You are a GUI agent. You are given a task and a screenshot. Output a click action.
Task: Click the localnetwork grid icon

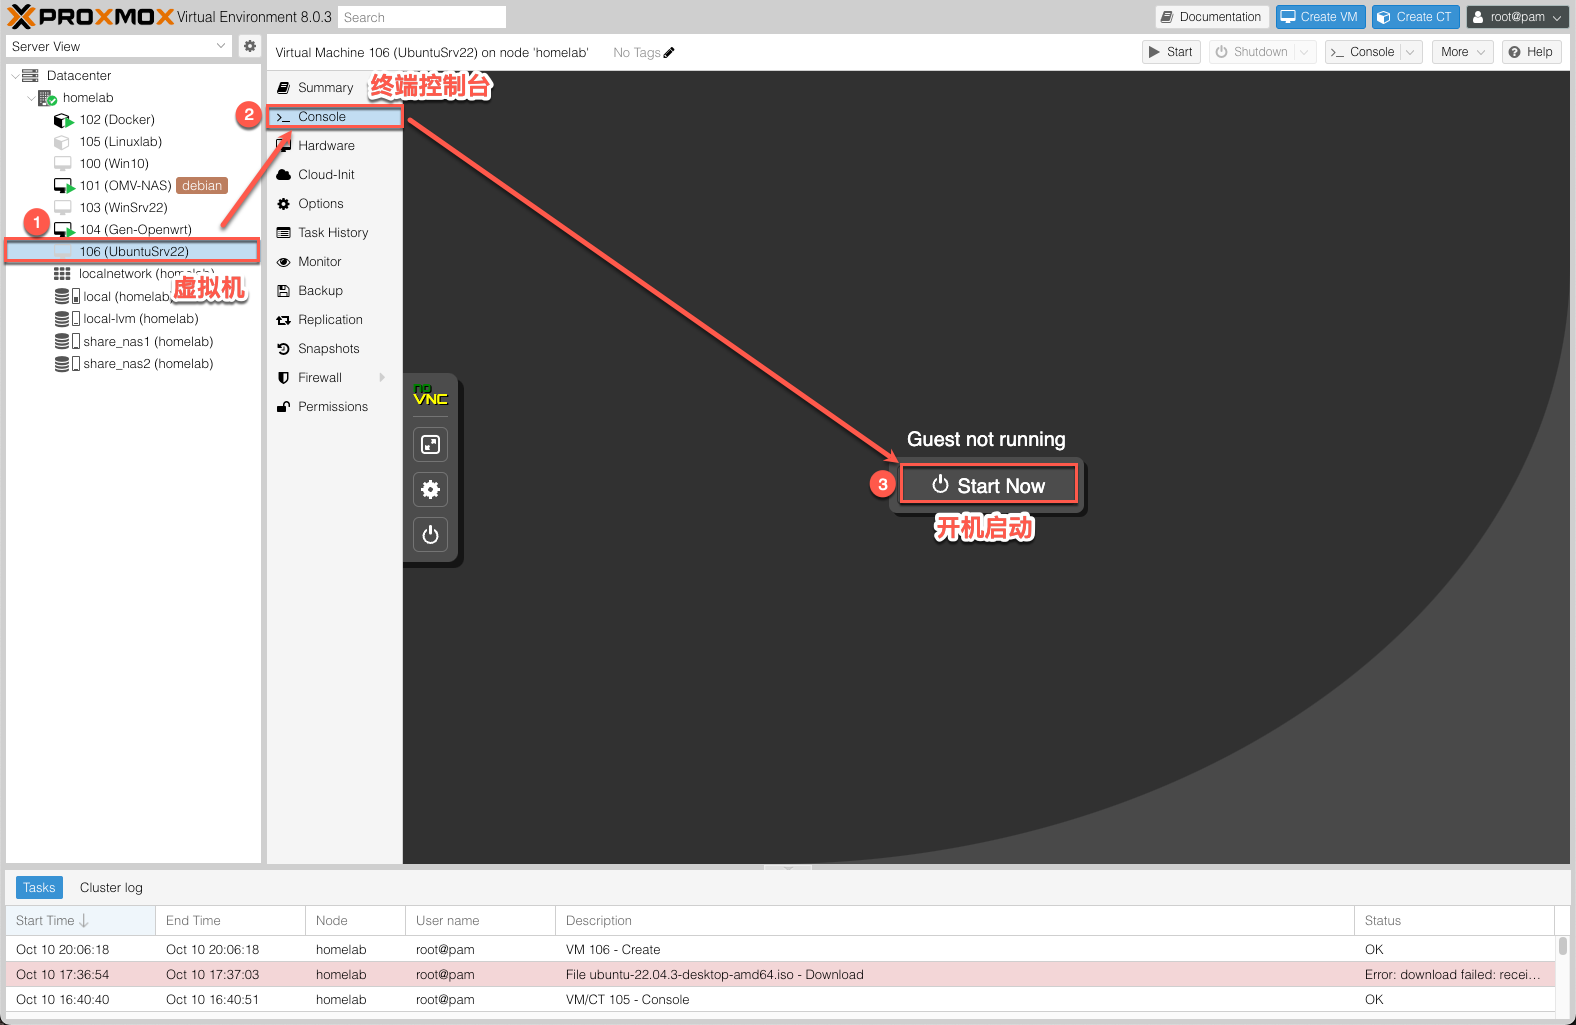tap(62, 274)
